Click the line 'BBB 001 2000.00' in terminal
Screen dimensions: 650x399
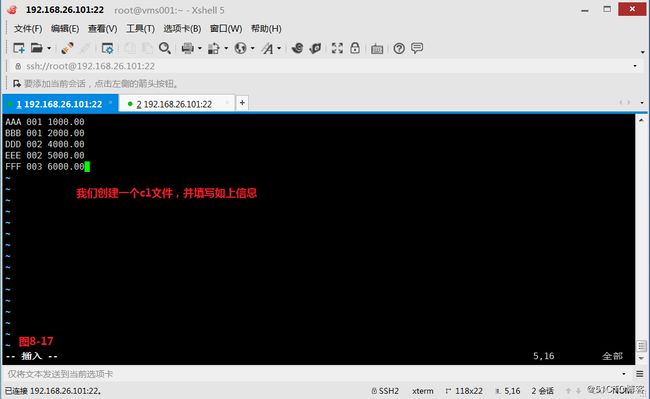pyautogui.click(x=45, y=133)
